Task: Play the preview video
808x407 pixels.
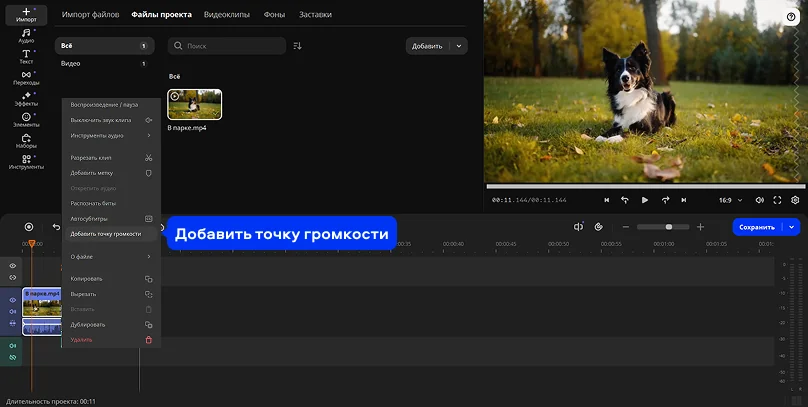Action: point(645,200)
